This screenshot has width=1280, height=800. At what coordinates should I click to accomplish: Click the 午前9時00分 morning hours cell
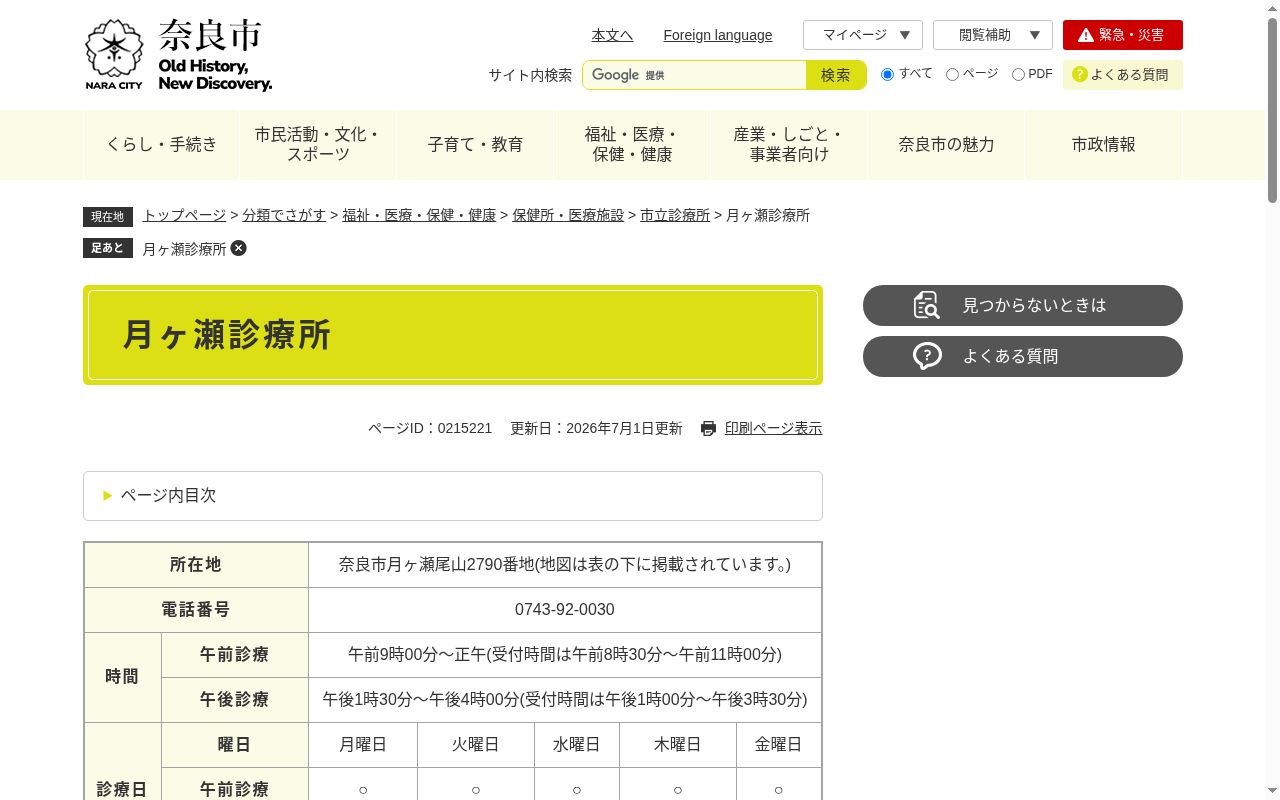click(x=565, y=655)
